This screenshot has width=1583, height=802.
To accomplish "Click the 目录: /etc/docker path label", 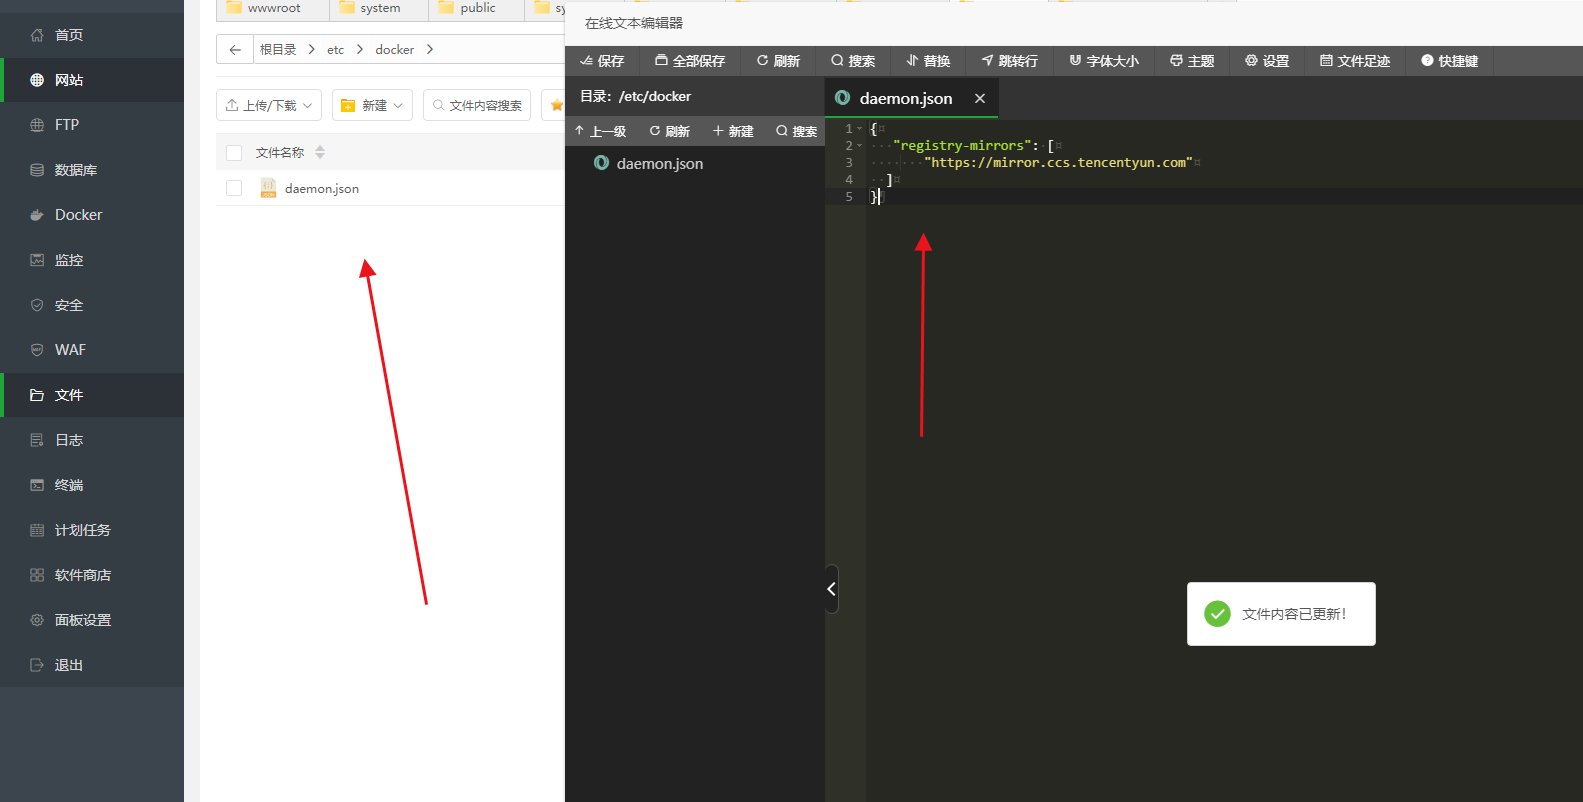I will click(636, 96).
